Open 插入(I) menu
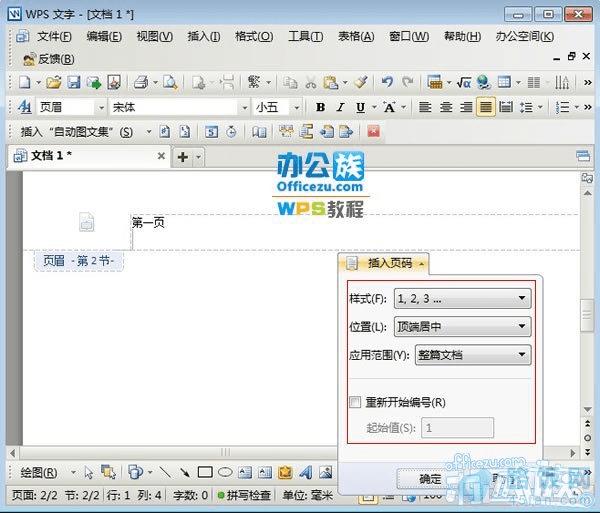 pos(204,36)
